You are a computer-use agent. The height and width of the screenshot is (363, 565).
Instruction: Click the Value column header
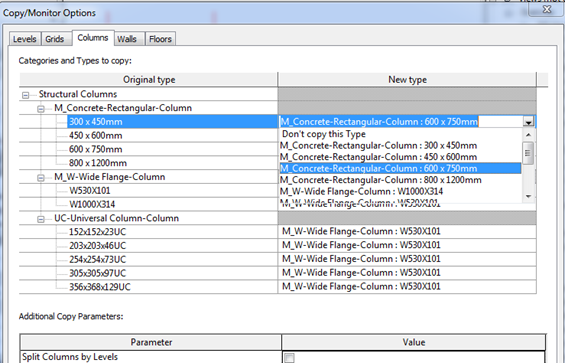click(x=414, y=342)
